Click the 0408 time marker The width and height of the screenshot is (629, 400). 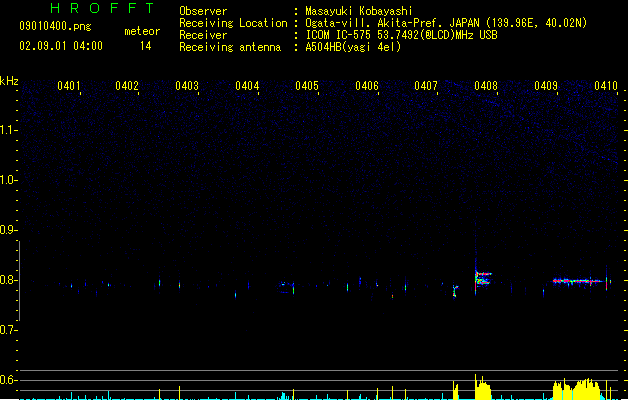[x=486, y=86]
